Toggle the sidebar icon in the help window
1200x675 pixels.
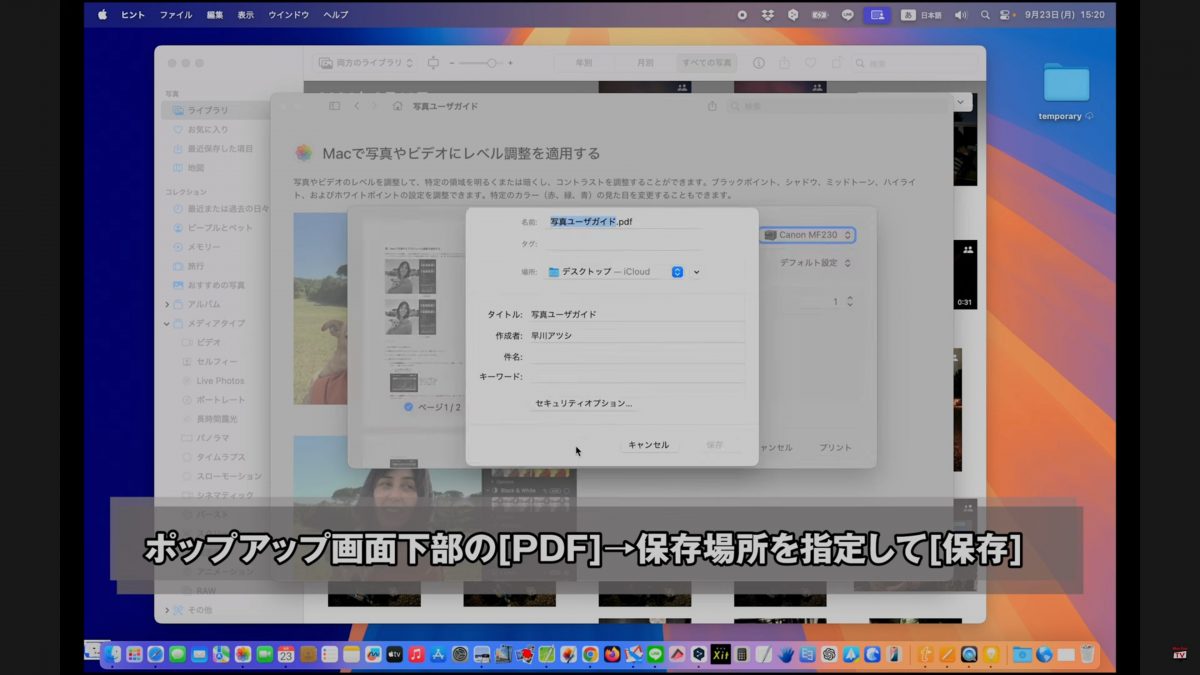(x=334, y=105)
